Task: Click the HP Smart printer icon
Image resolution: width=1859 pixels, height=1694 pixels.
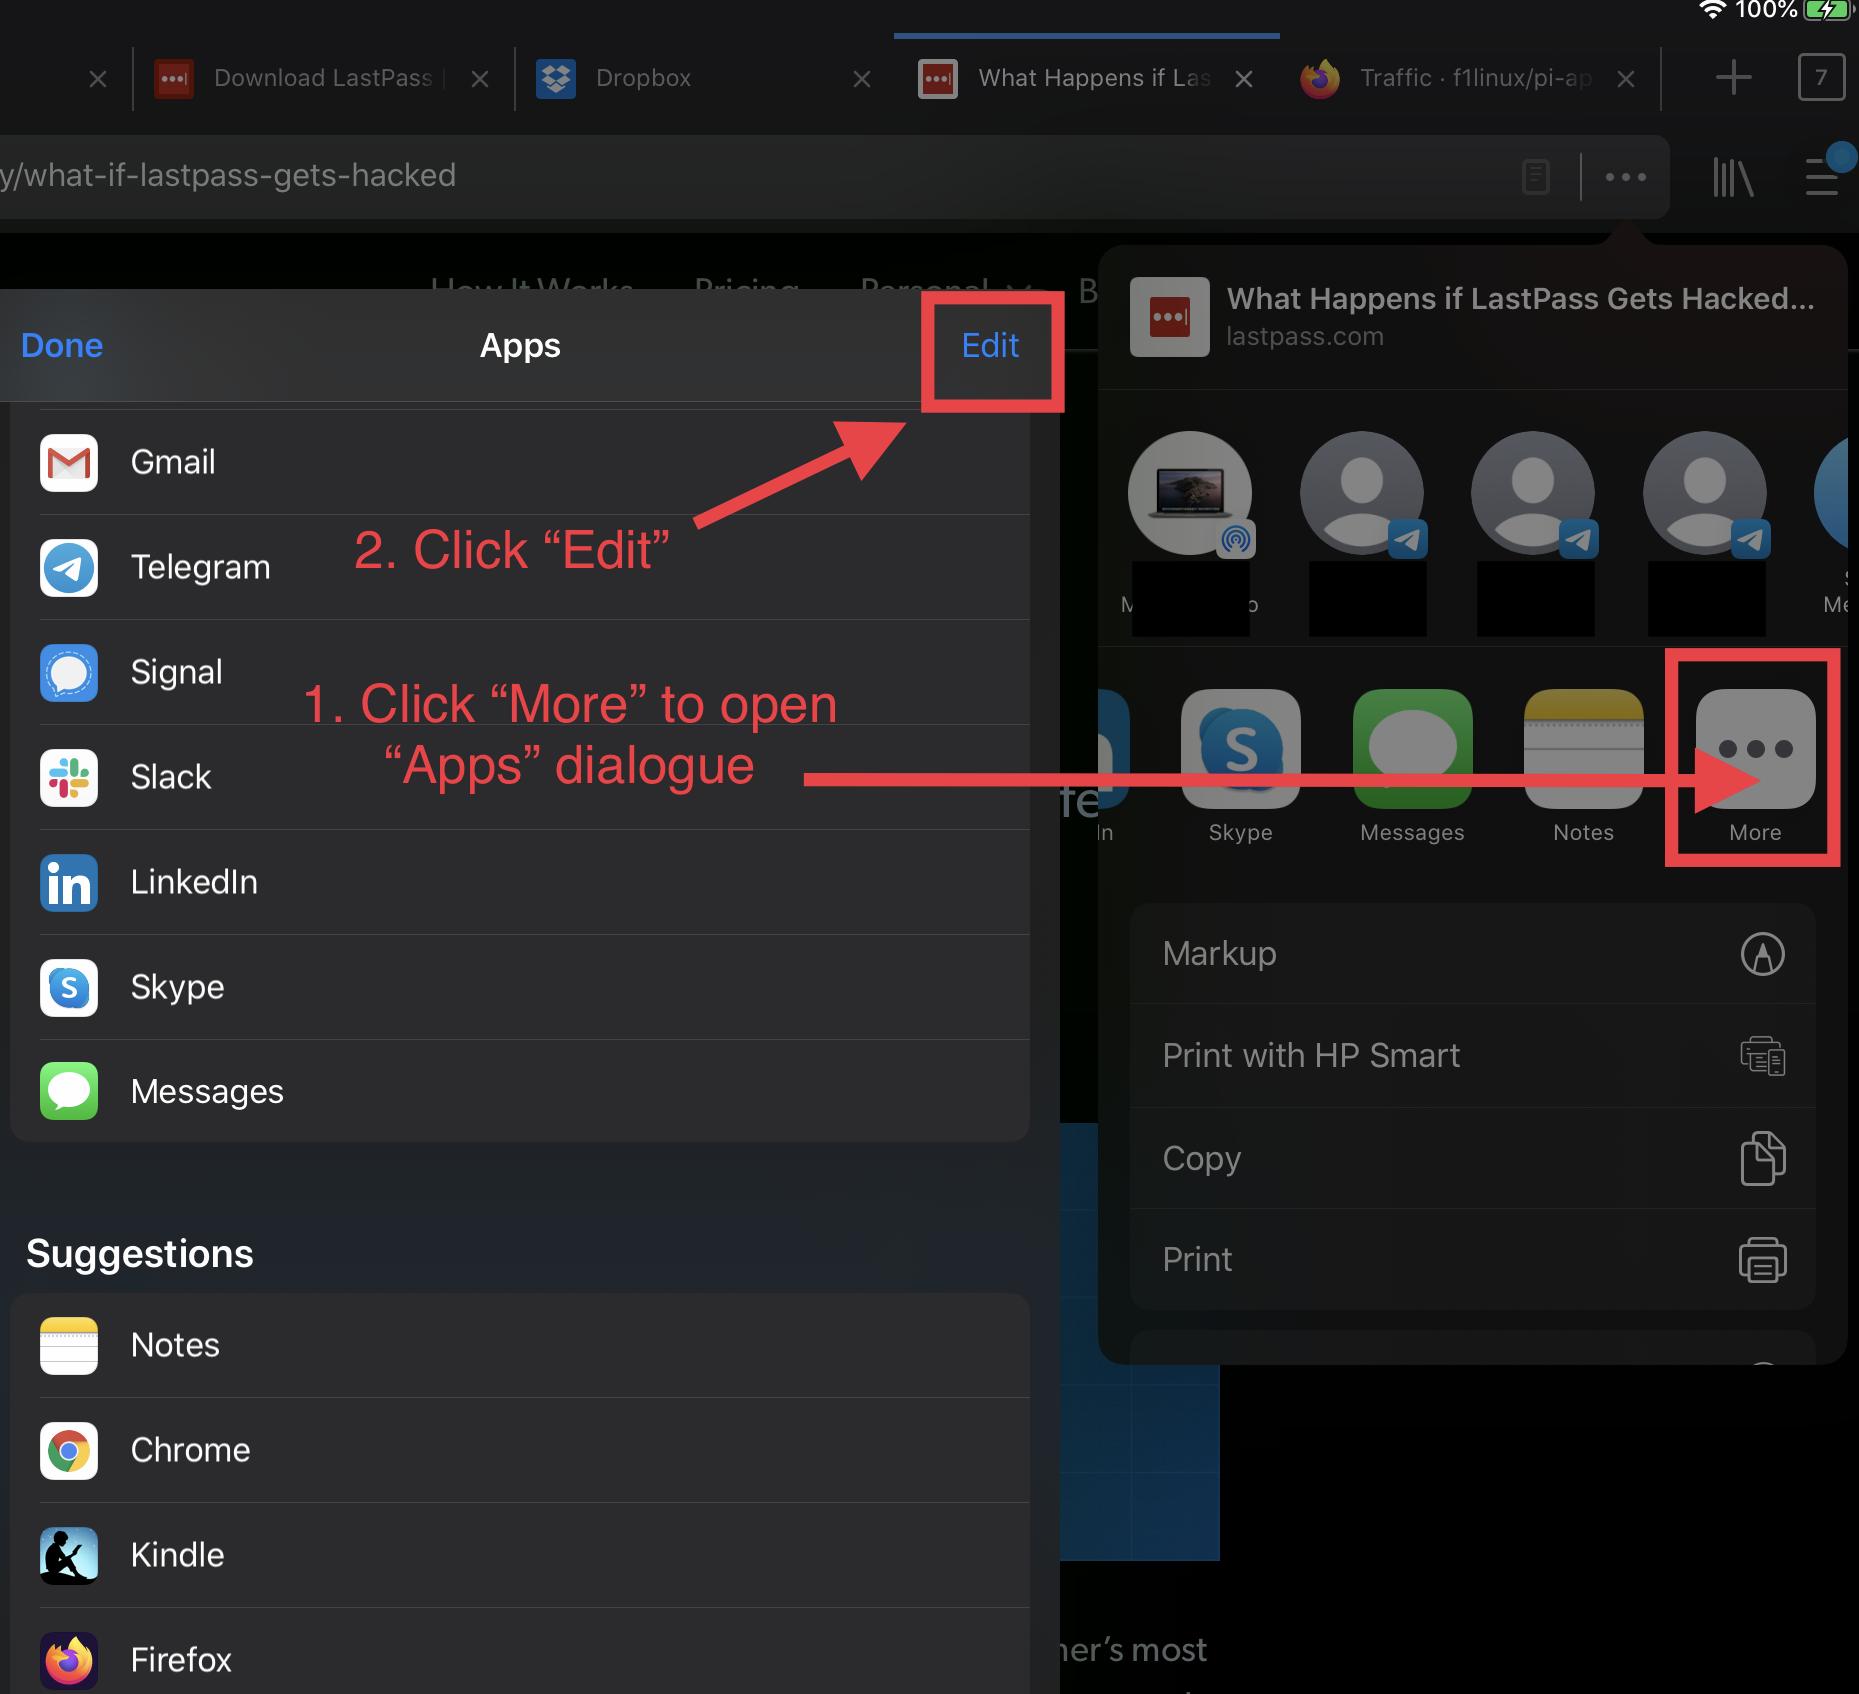Action: [1763, 1056]
